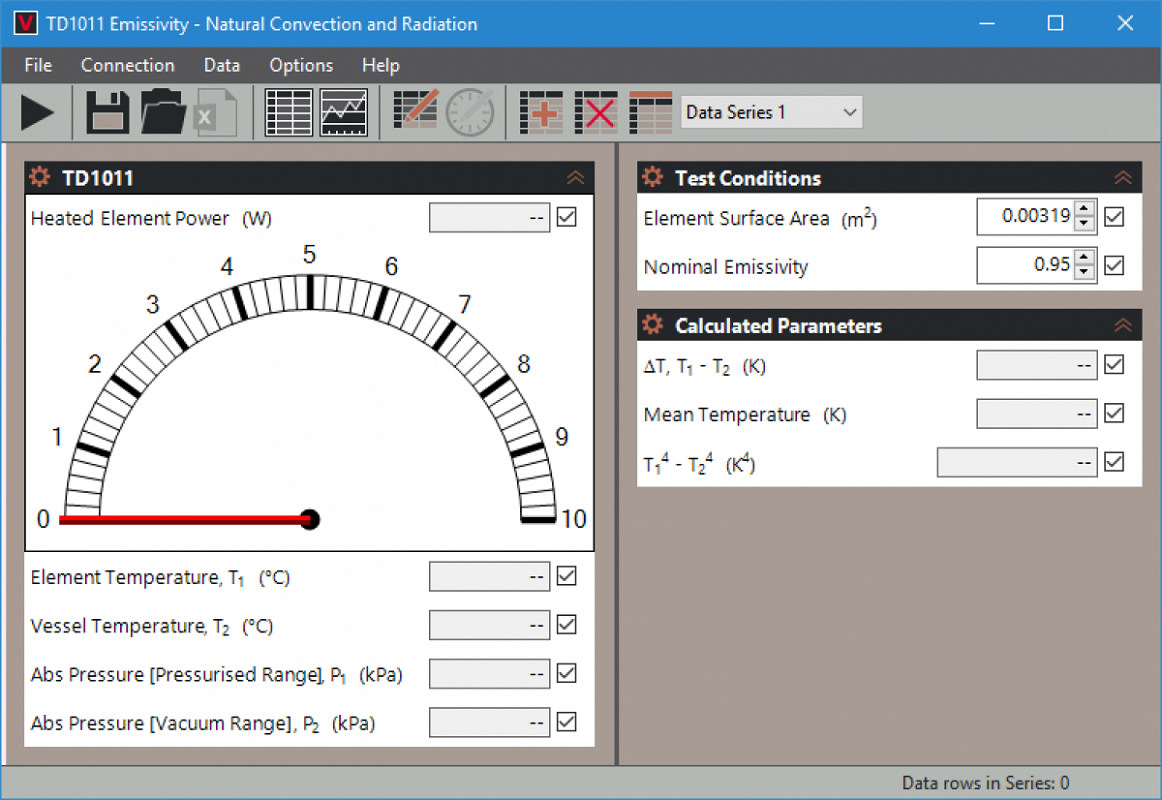Image resolution: width=1162 pixels, height=800 pixels.
Task: Minimize the TD1011 Emissivity window
Action: (x=986, y=24)
